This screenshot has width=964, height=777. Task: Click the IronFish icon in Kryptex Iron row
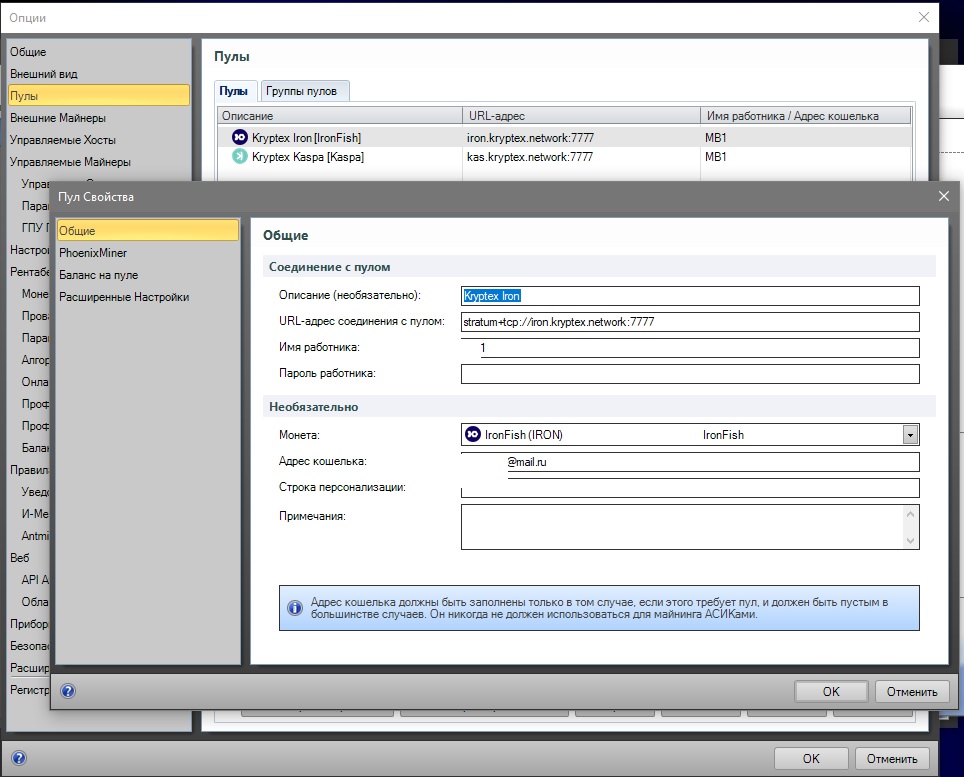pos(239,137)
